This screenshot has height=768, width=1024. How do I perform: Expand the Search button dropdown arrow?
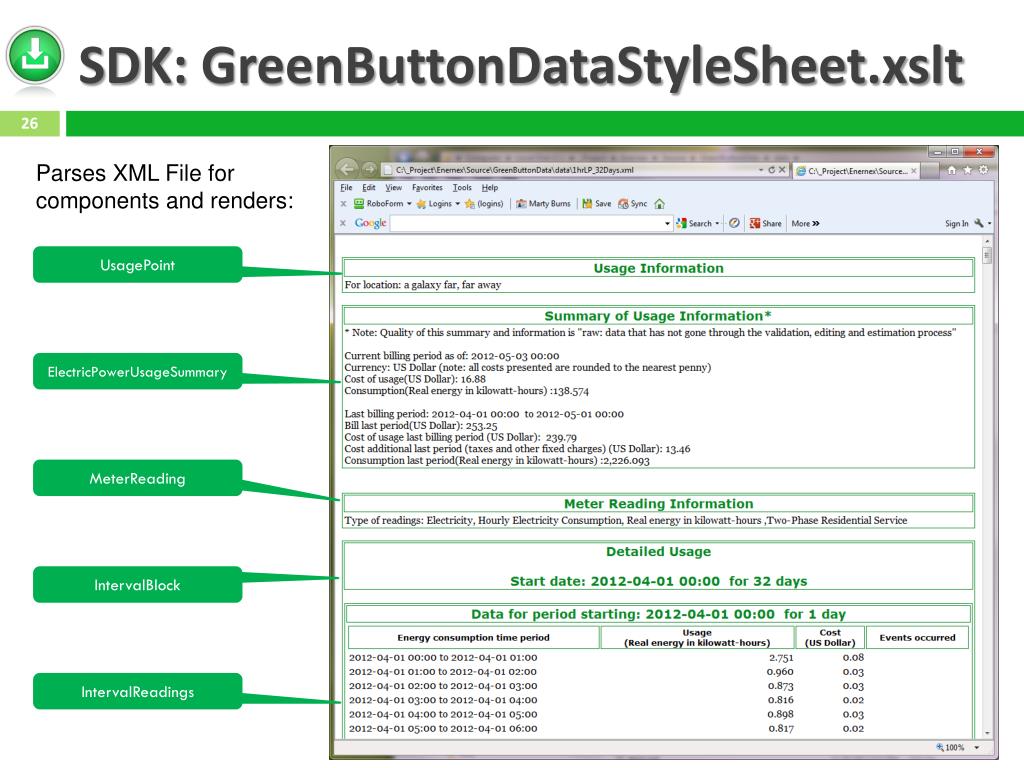click(717, 223)
